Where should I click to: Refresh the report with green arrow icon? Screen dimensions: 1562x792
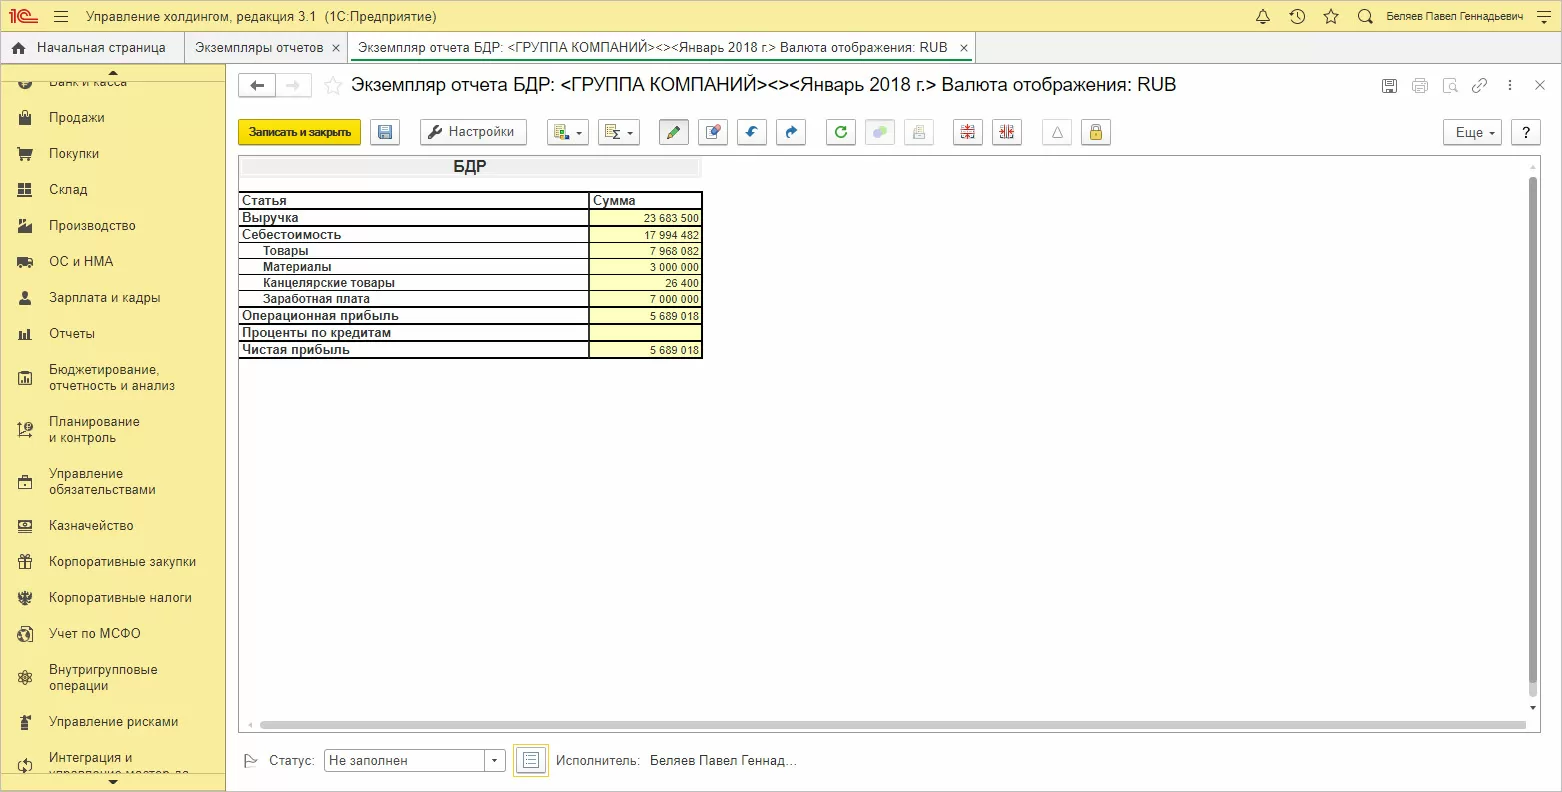(841, 132)
